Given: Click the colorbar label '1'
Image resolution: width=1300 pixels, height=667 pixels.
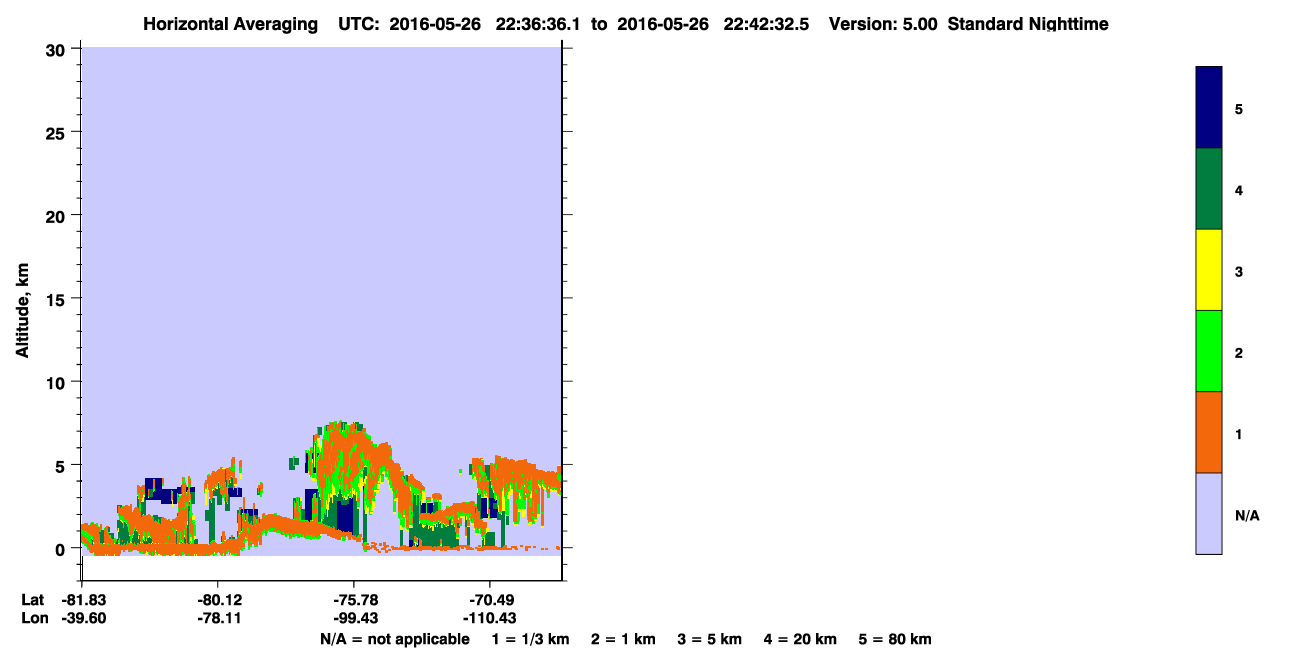Looking at the screenshot, I should [1239, 433].
